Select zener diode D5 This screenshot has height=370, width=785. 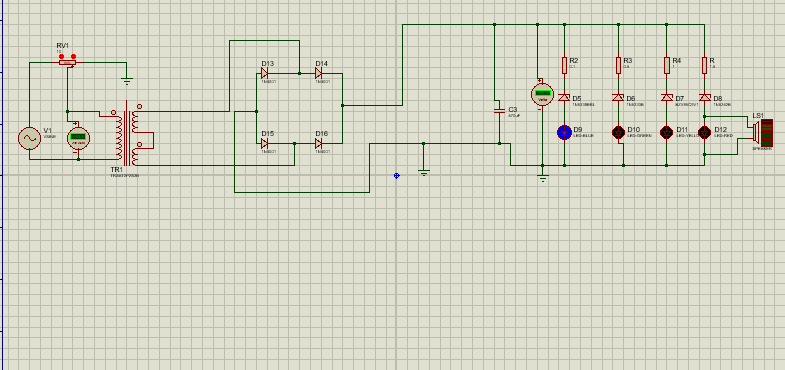(x=564, y=98)
